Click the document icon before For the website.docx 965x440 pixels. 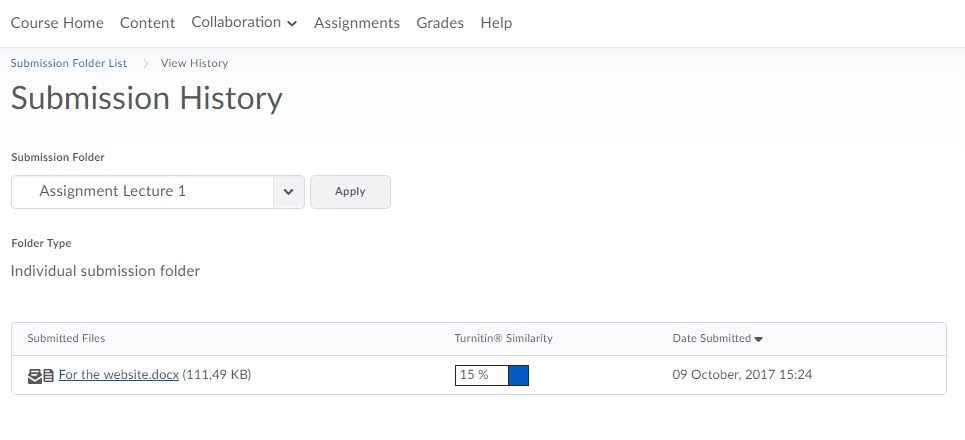(x=48, y=376)
